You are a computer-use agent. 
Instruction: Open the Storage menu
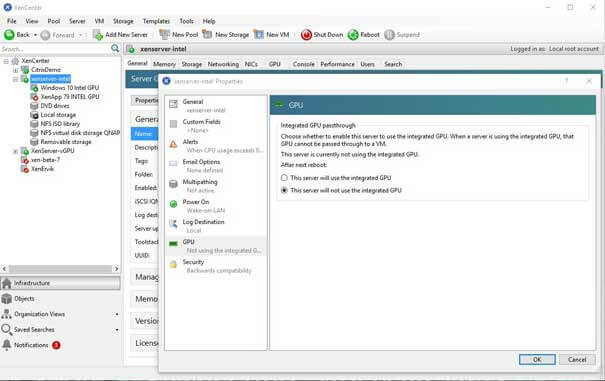coord(123,21)
